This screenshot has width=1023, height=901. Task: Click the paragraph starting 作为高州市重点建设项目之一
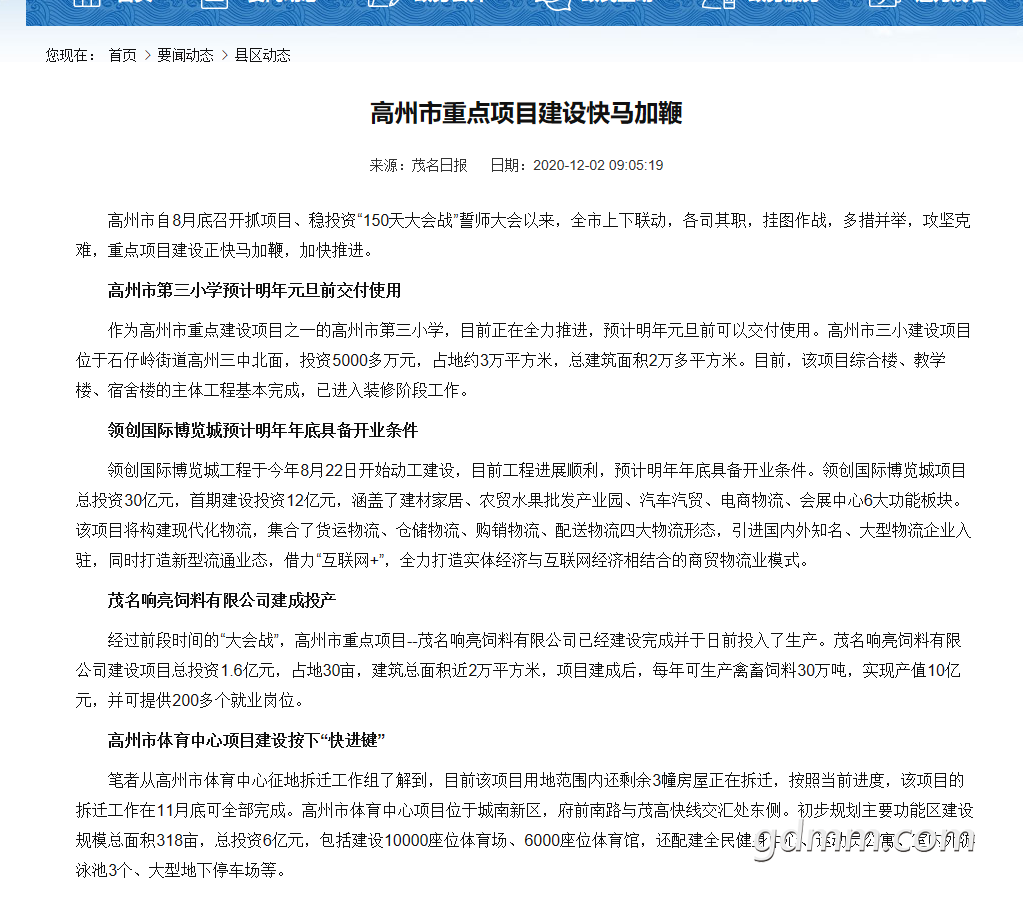523,360
